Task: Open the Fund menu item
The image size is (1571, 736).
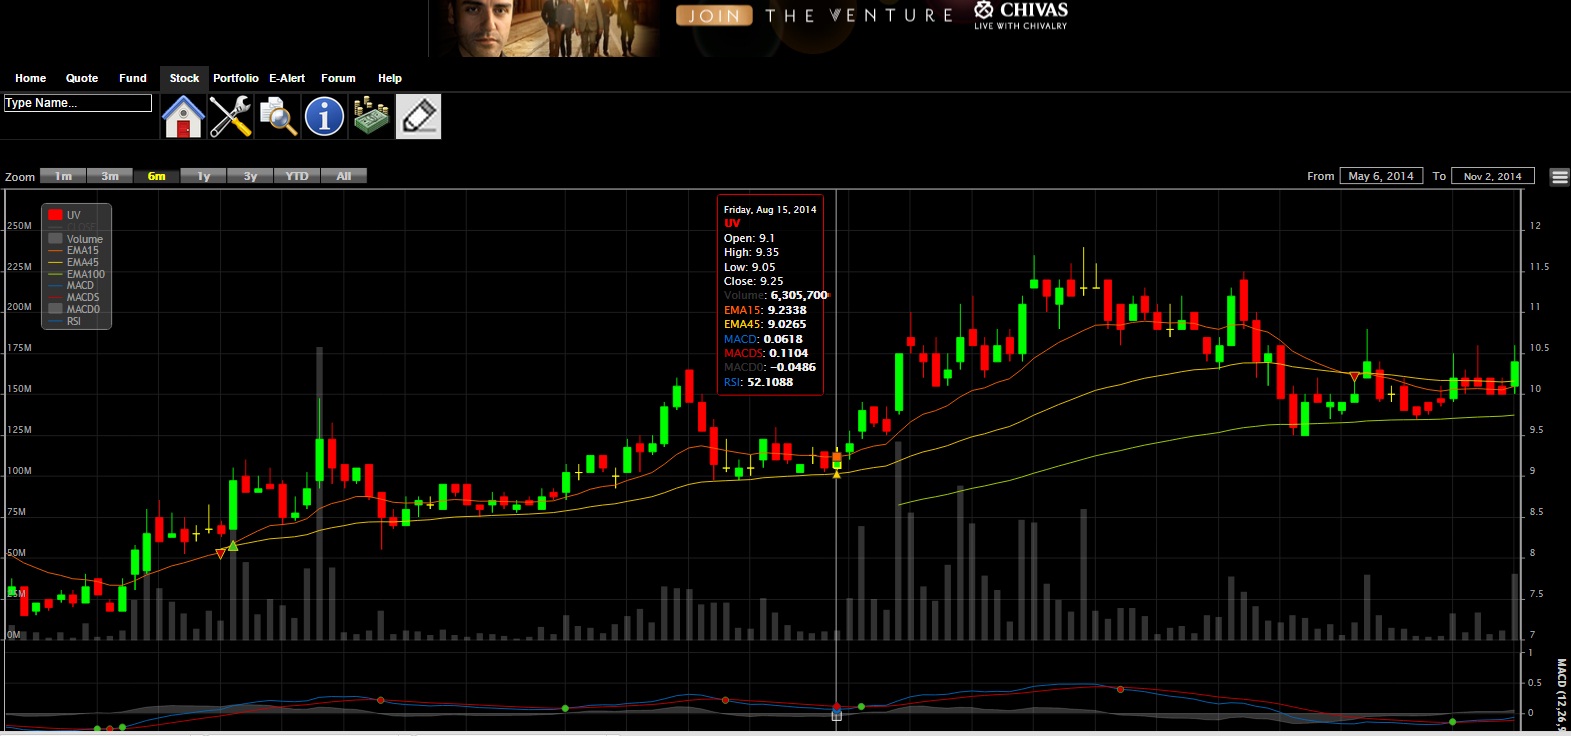Action: tap(133, 78)
